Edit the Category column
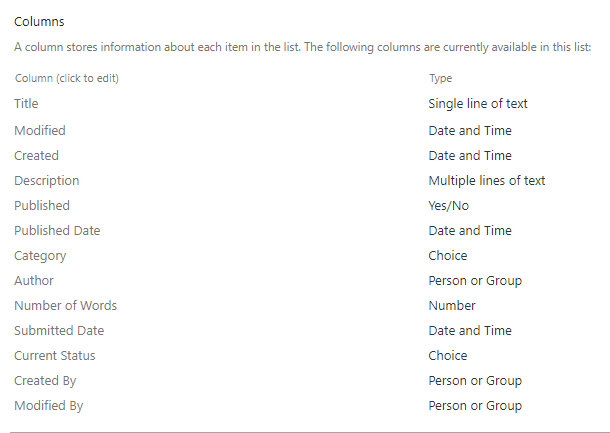This screenshot has width=610, height=433. click(x=40, y=256)
